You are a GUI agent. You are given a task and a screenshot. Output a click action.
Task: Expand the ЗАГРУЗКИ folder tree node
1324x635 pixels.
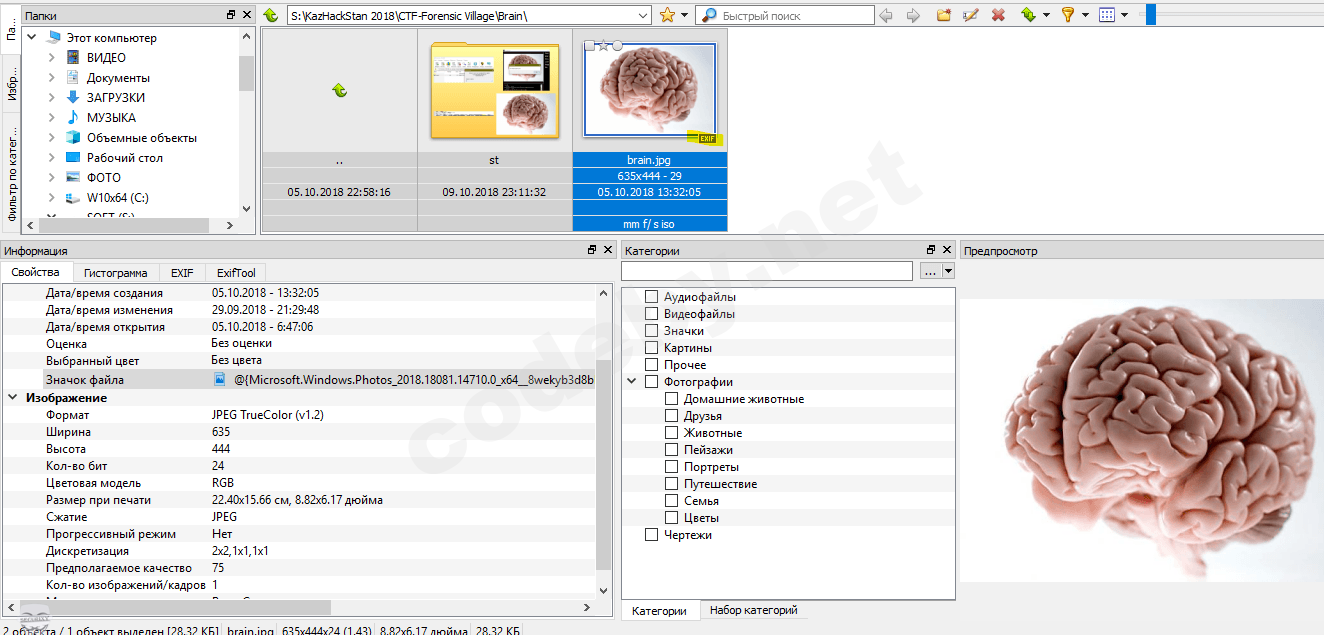tap(52, 98)
